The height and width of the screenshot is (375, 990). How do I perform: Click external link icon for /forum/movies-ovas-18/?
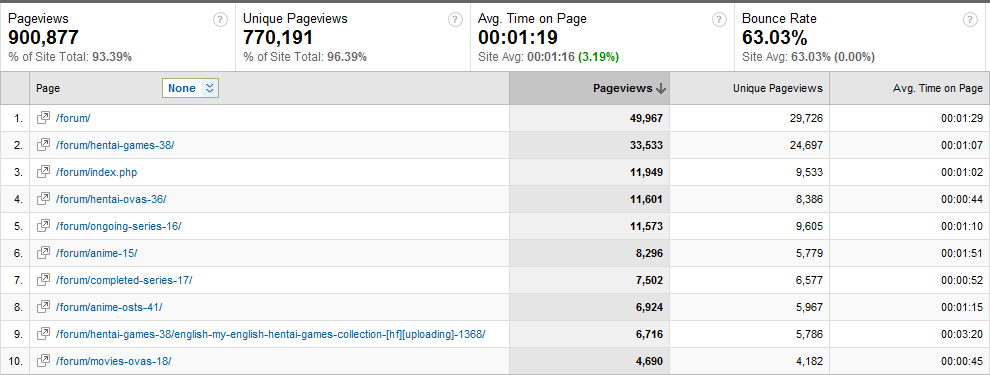pyautogui.click(x=43, y=361)
